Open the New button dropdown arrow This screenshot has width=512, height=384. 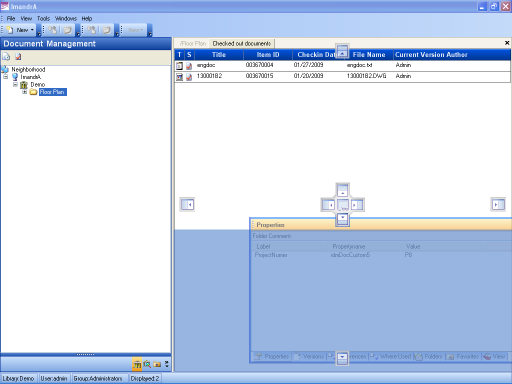coord(32,30)
